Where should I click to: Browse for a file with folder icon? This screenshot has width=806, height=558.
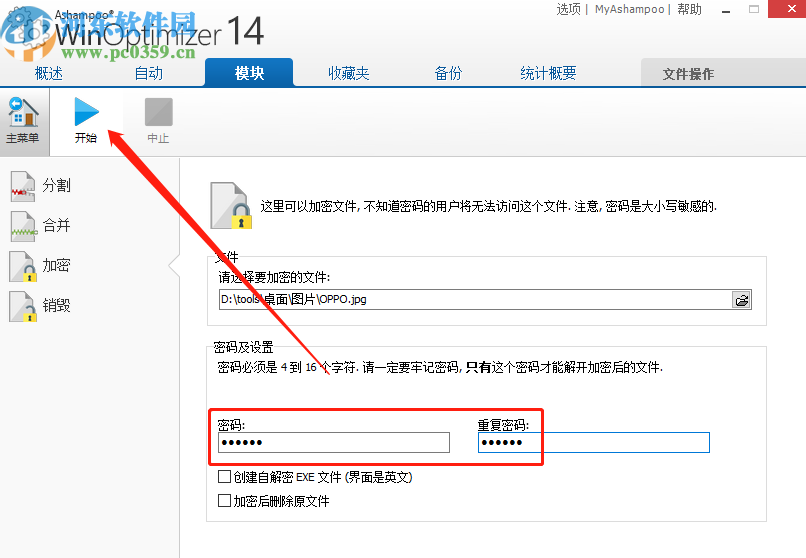pos(741,300)
